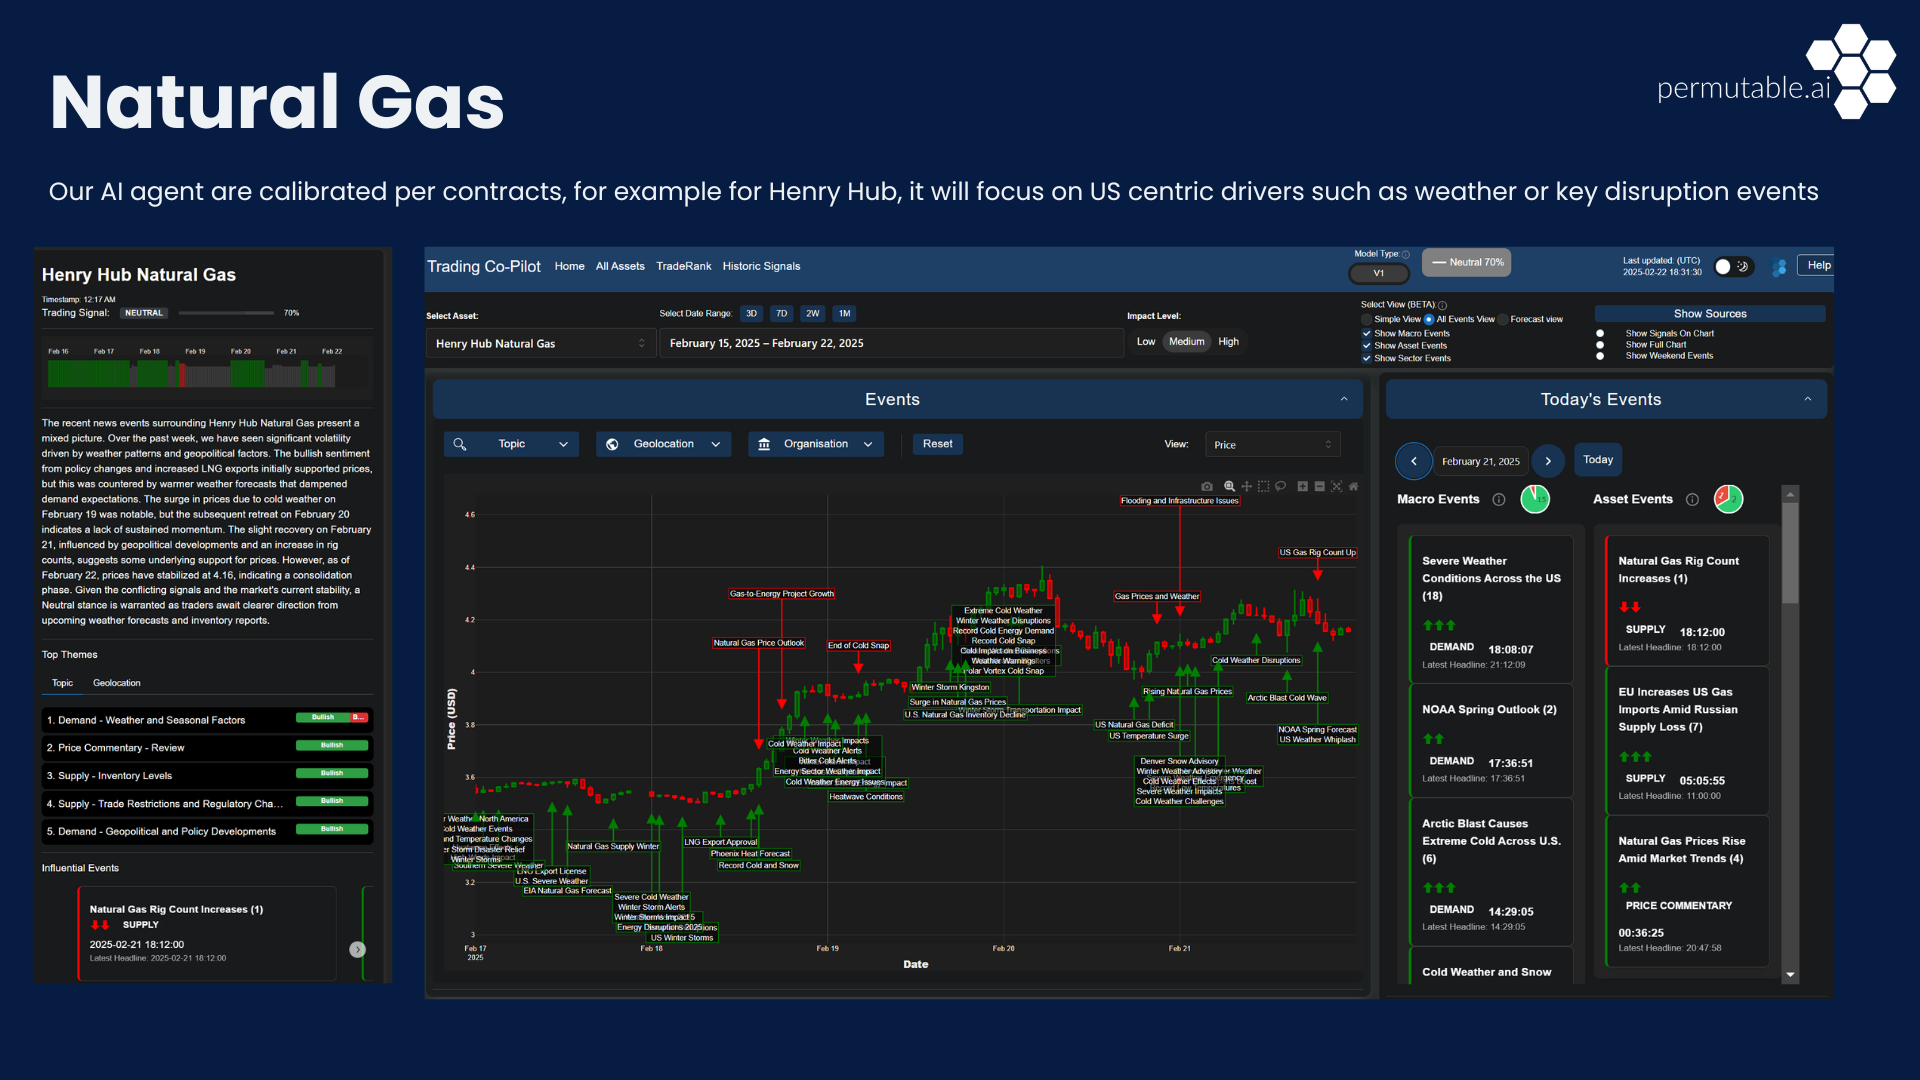The width and height of the screenshot is (1920, 1080).
Task: Click the Reset filter button
Action: (937, 444)
